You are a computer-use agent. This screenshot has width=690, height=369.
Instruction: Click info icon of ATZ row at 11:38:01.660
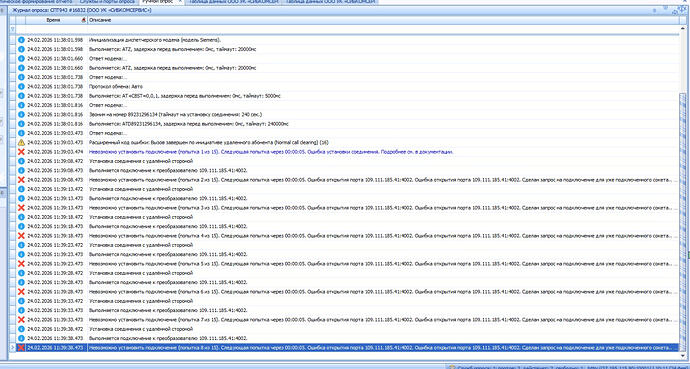(21, 68)
